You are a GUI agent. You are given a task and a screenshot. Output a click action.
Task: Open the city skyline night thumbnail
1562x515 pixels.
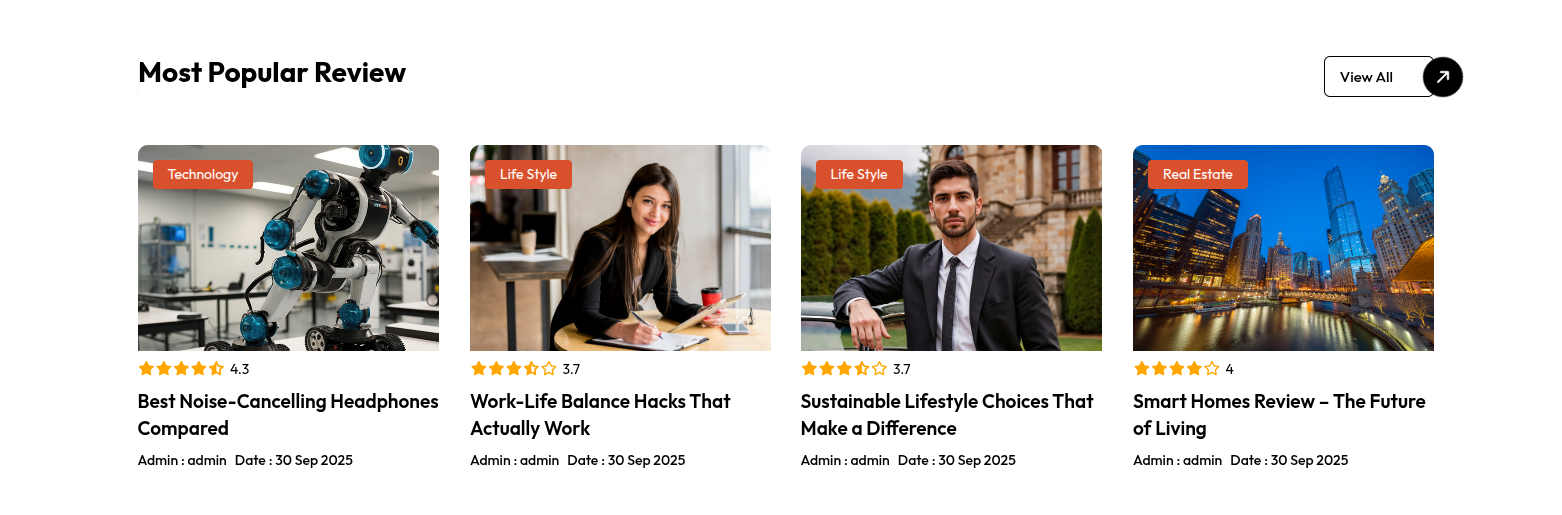1283,248
